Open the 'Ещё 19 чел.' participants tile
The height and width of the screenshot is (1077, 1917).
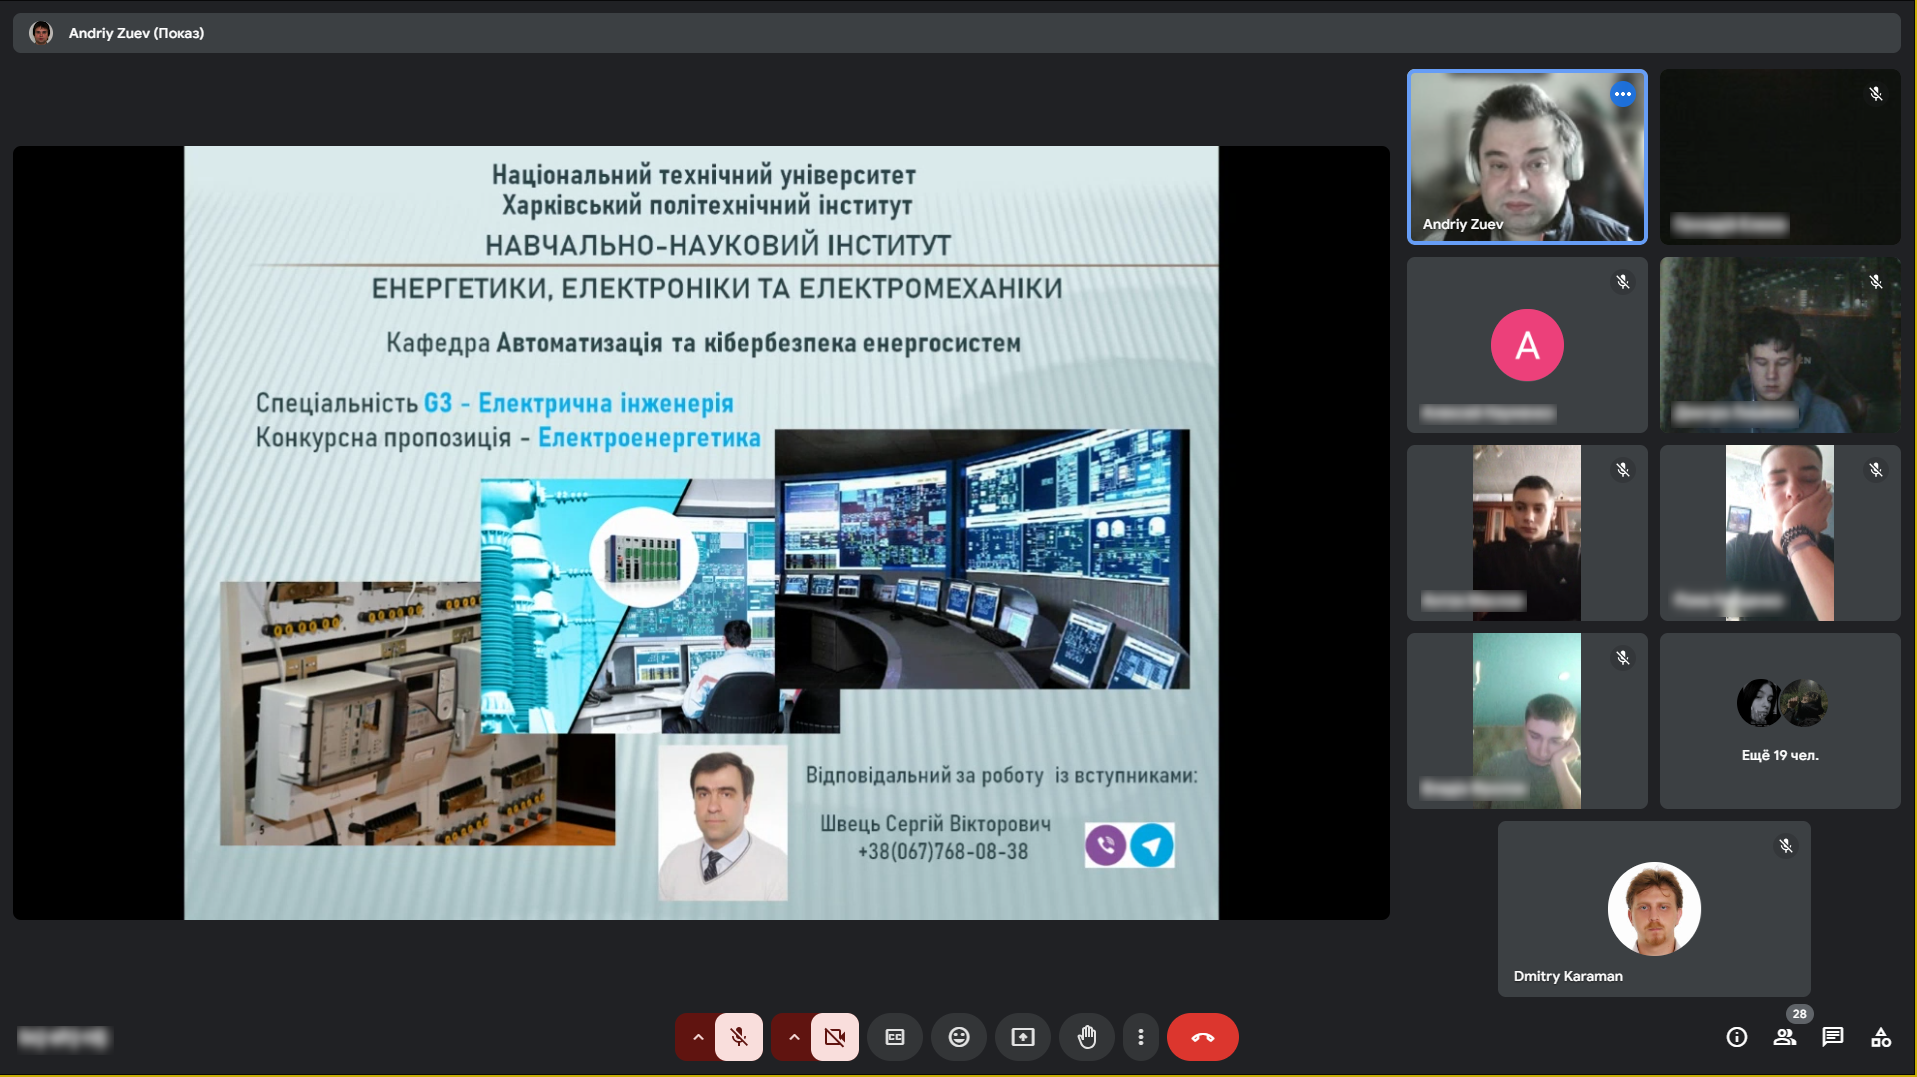(1780, 721)
